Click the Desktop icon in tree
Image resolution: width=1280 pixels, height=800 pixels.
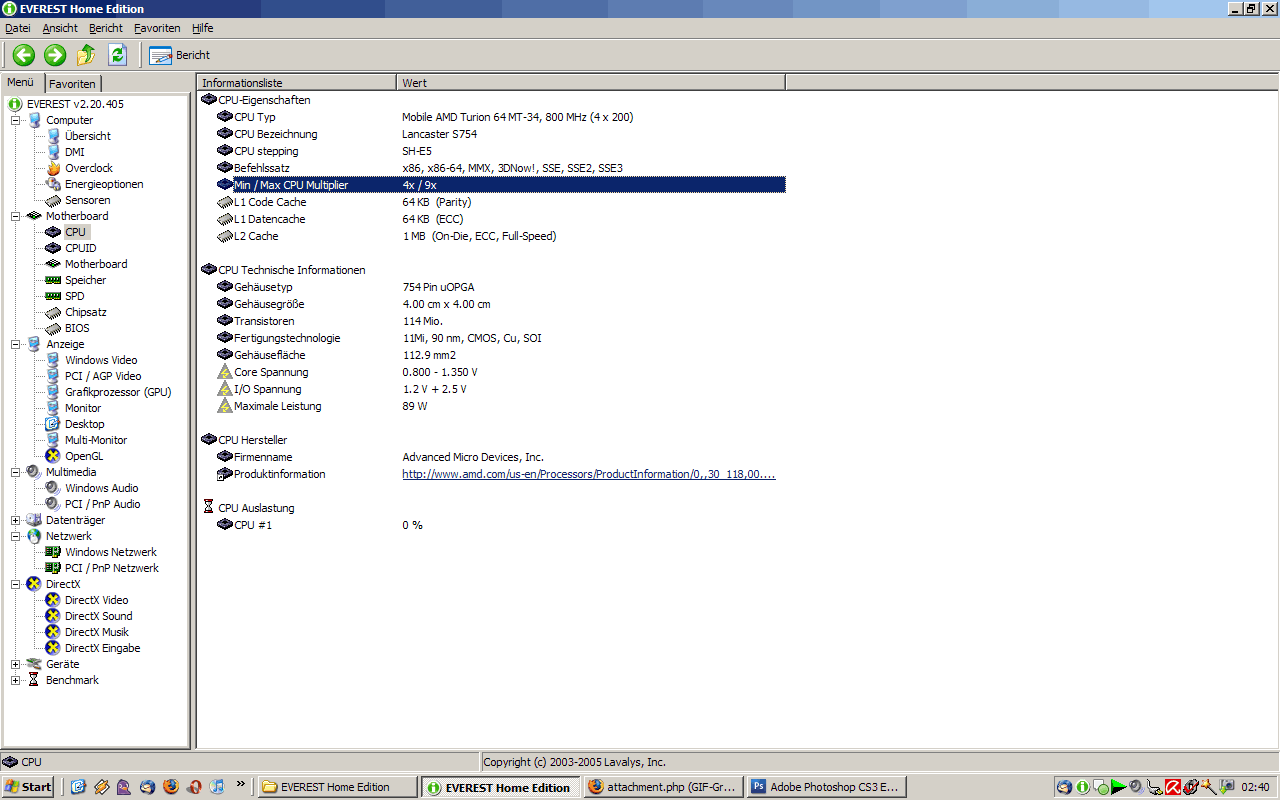(x=53, y=424)
